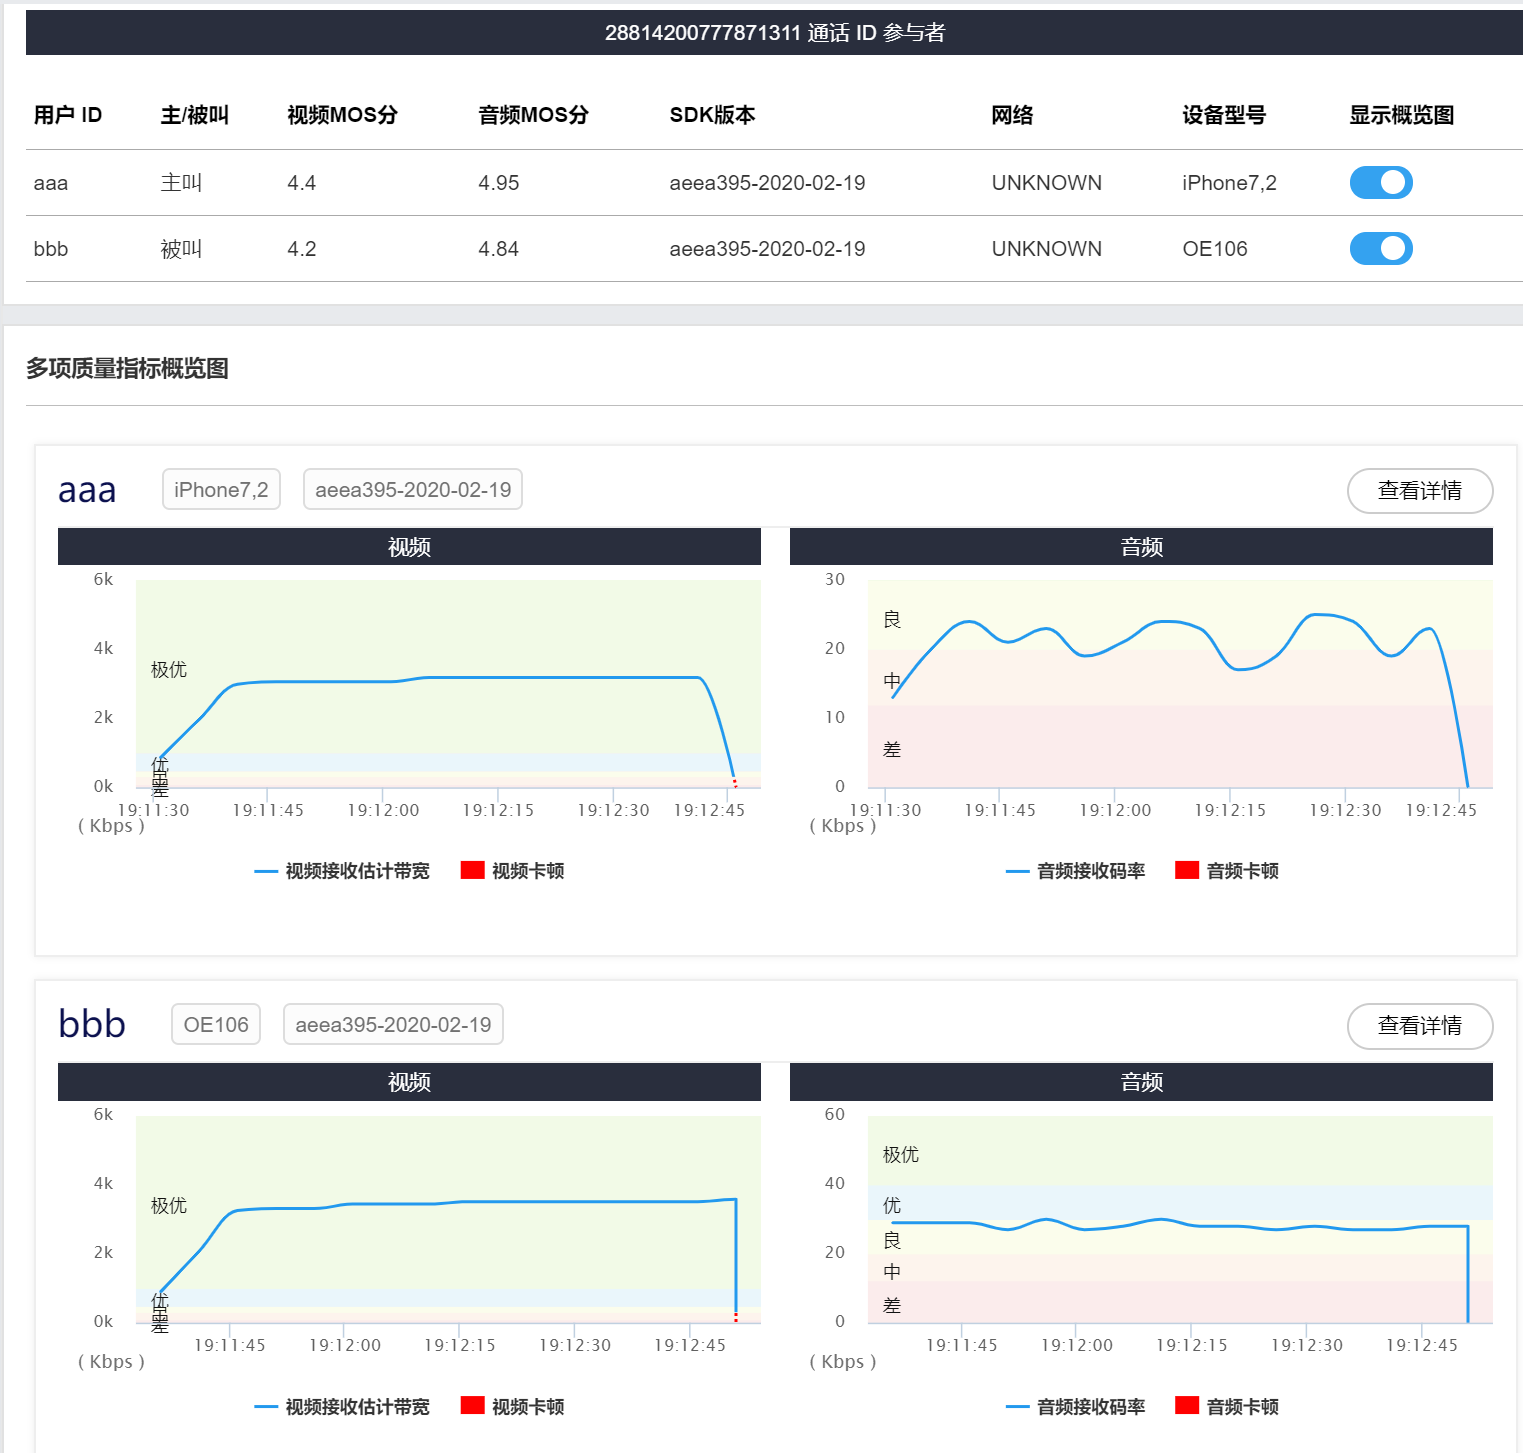Turn off the 显示概览图 toggle for user bbb
This screenshot has height=1453, width=1523.
coord(1381,248)
